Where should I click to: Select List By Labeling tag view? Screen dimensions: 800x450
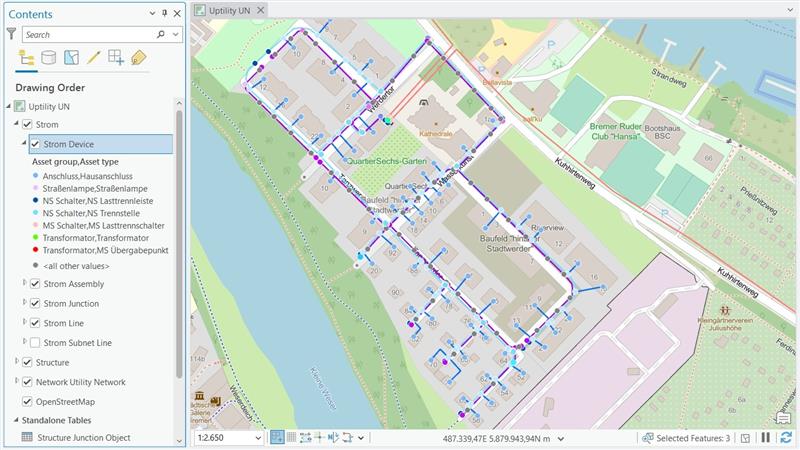pyautogui.click(x=138, y=57)
